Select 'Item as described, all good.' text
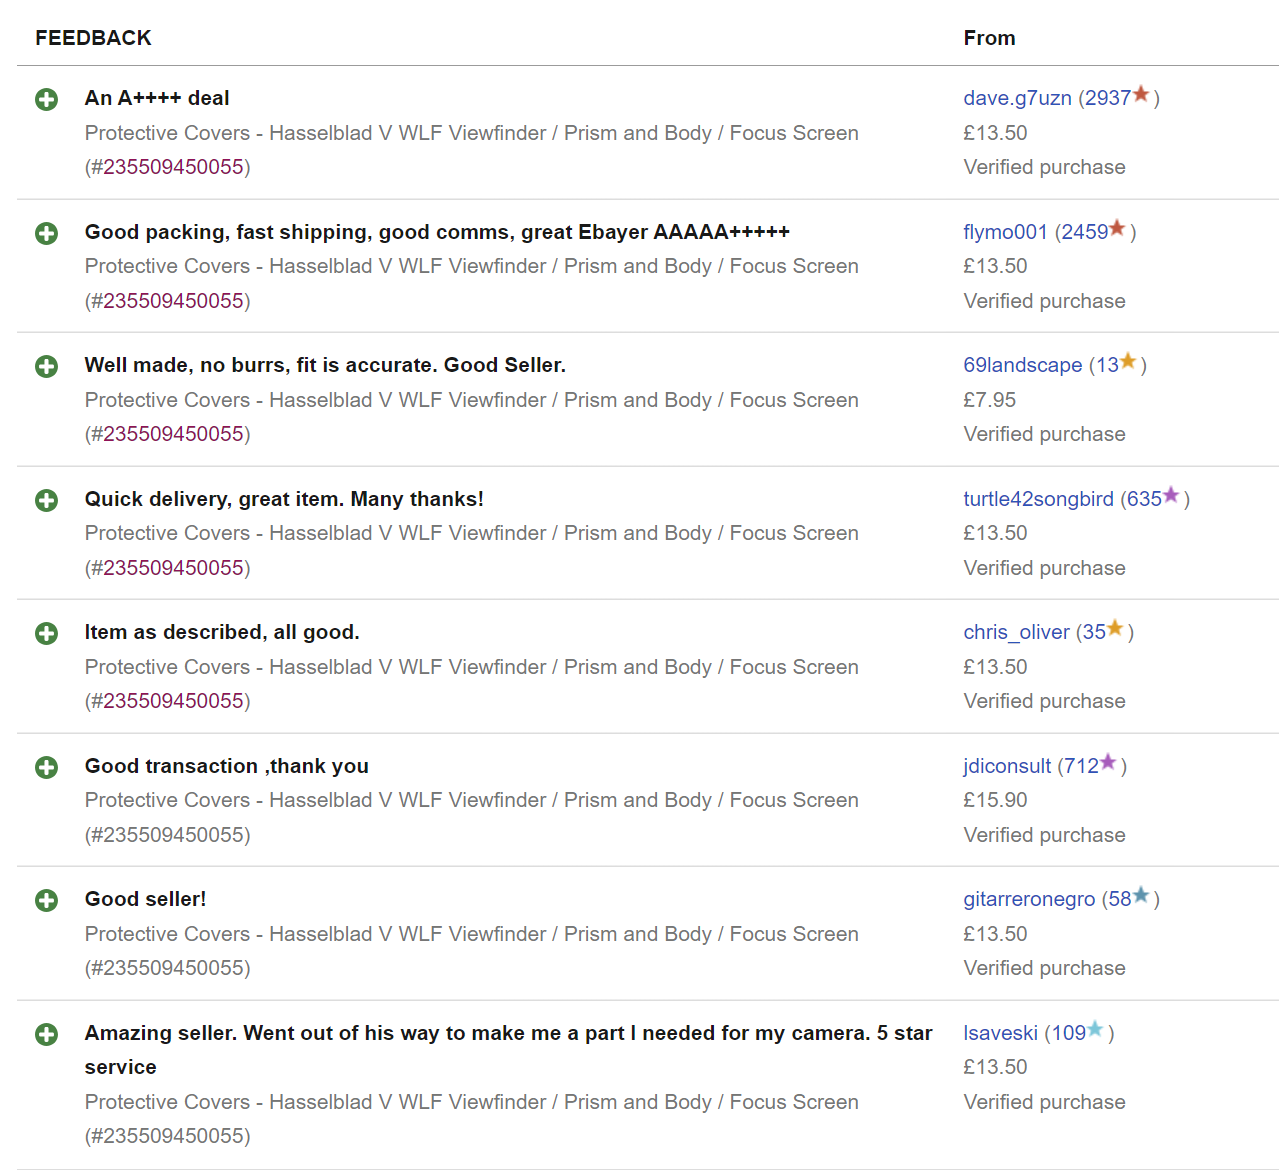Viewport: 1279px width, 1171px height. [x=222, y=632]
